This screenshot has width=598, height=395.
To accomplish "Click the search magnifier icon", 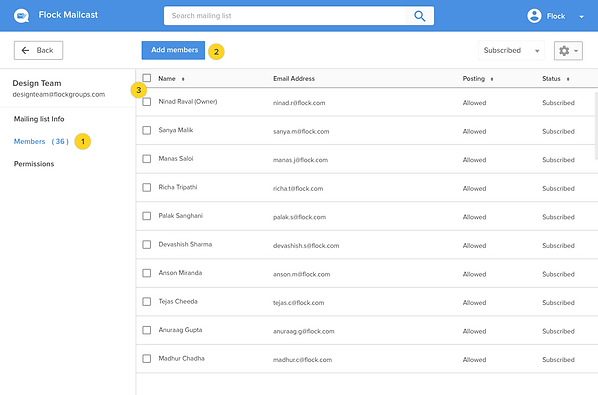I will coord(420,16).
